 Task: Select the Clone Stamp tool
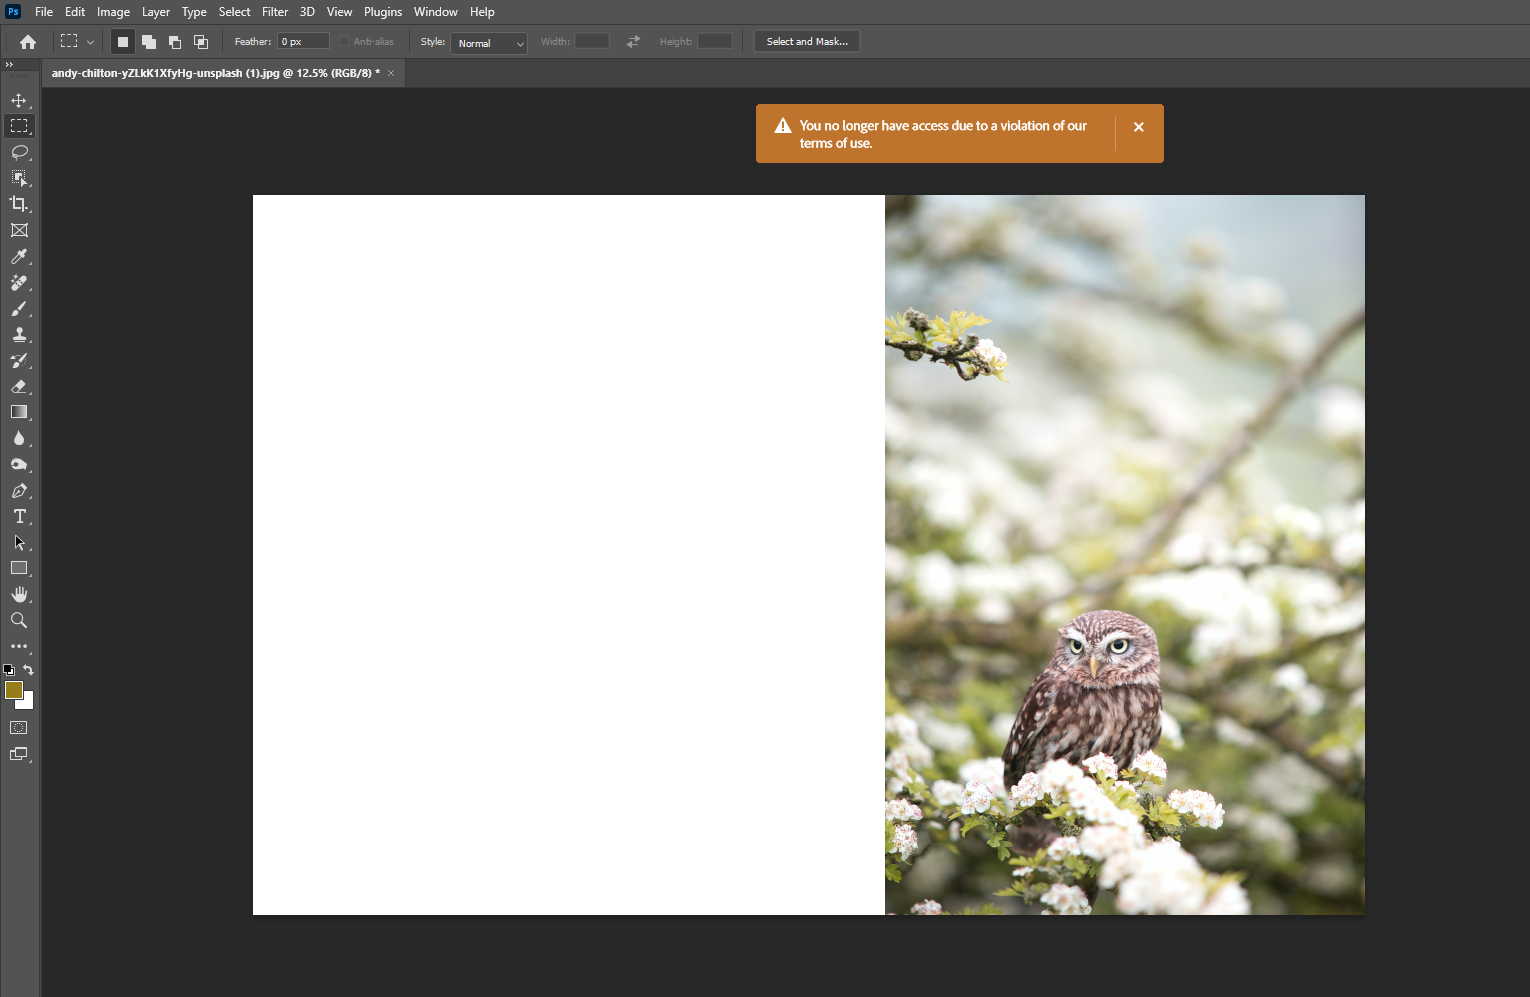pos(19,334)
